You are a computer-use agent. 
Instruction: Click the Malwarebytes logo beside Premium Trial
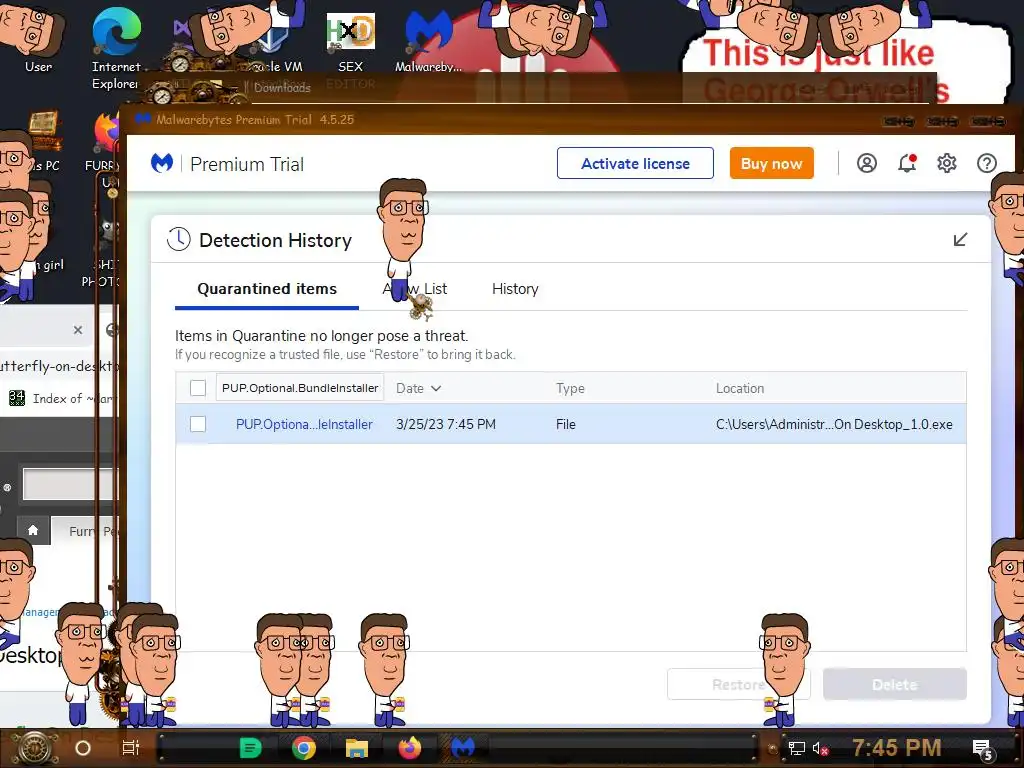click(162, 163)
